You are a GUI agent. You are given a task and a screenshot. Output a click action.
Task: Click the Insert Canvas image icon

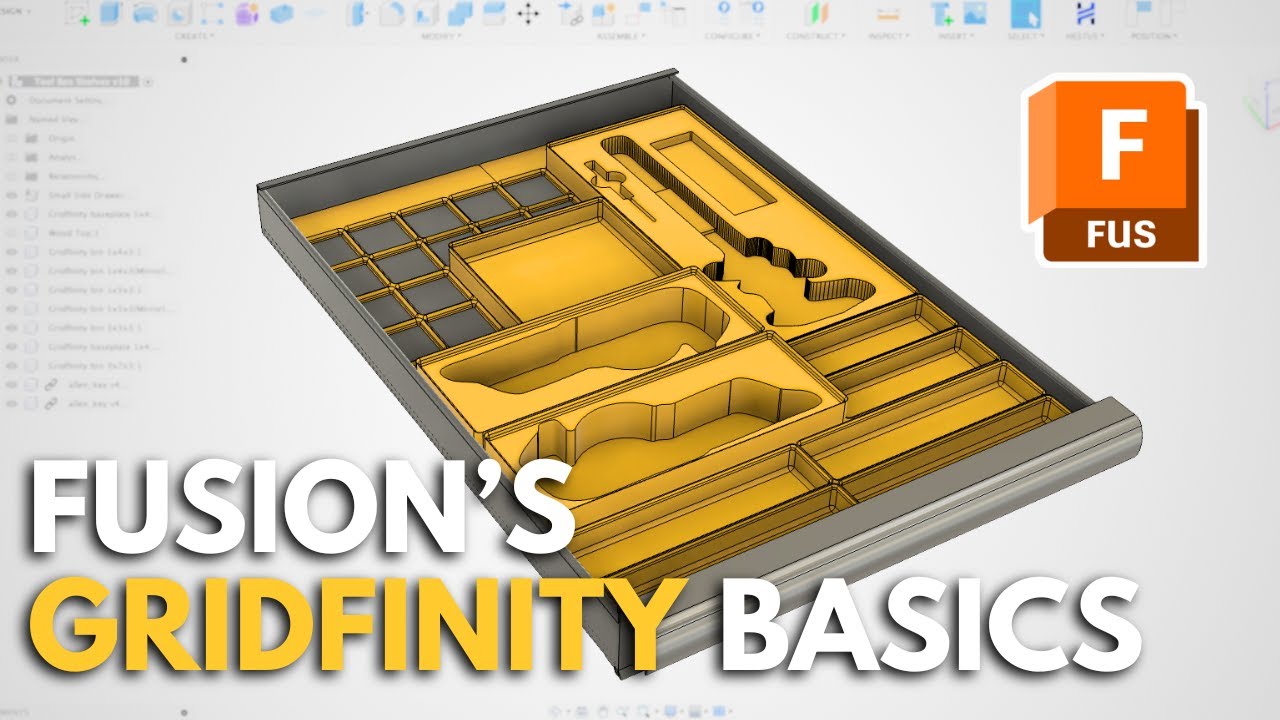pyautogui.click(x=974, y=13)
